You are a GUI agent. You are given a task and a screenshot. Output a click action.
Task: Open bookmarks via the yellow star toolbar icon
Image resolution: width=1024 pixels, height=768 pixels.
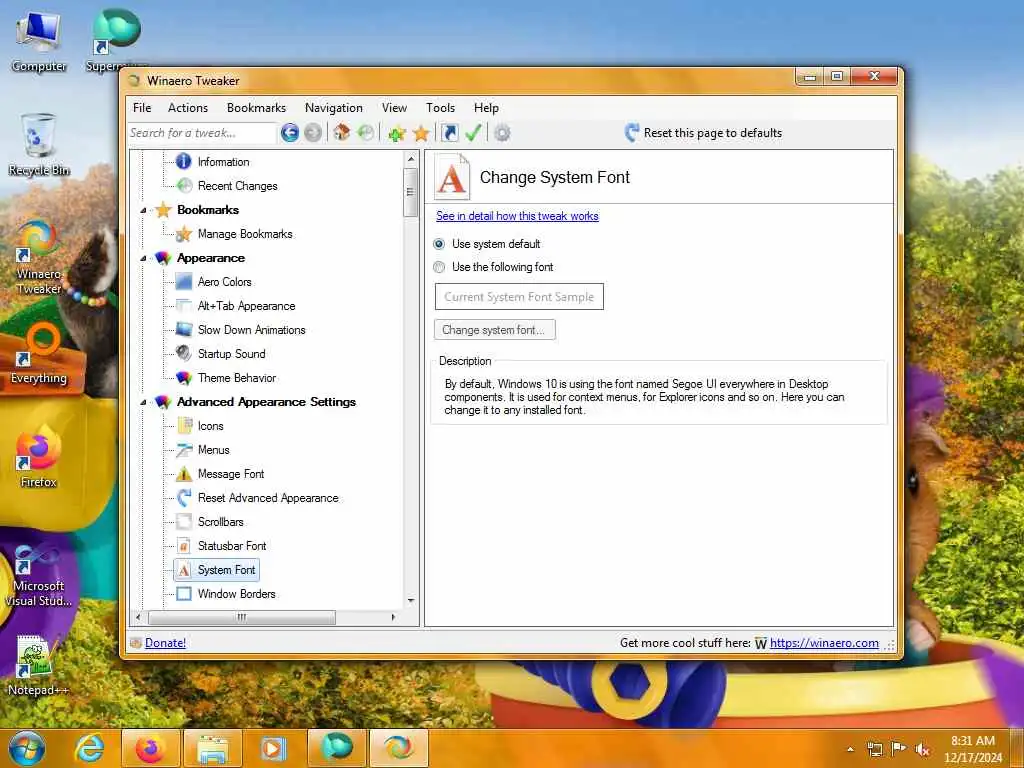(x=421, y=133)
